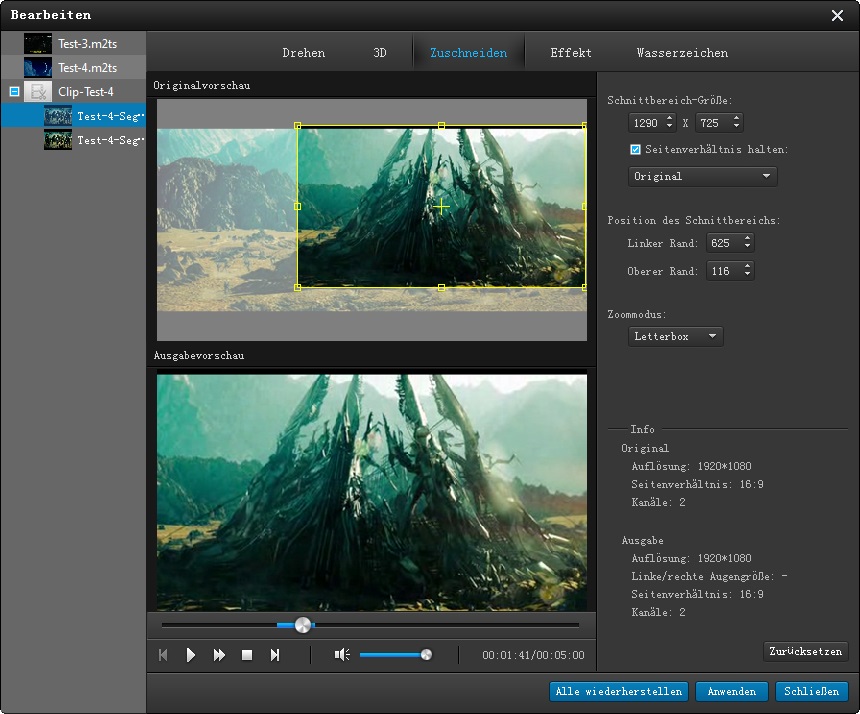Click the Schließen button

point(812,692)
